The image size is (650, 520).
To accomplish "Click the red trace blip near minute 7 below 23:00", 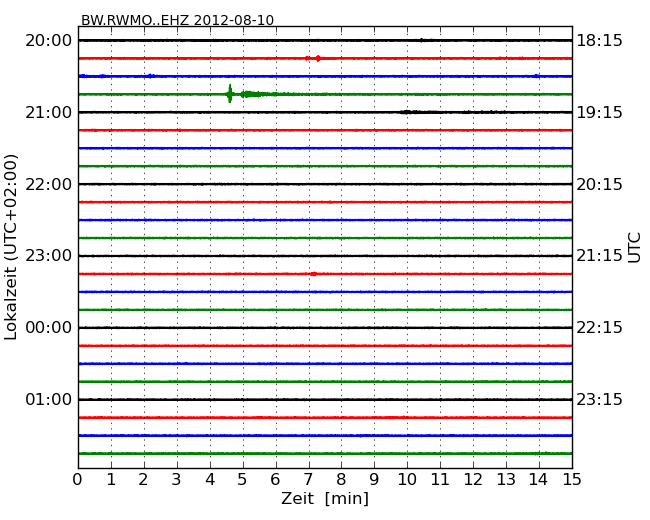I will pyautogui.click(x=313, y=274).
